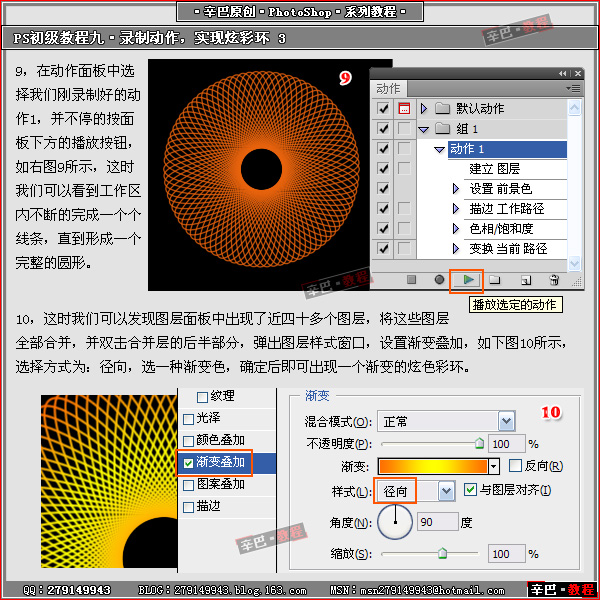Expand the 描边 工作路径 step
Viewport: 600px width, 600px height.
(x=455, y=209)
